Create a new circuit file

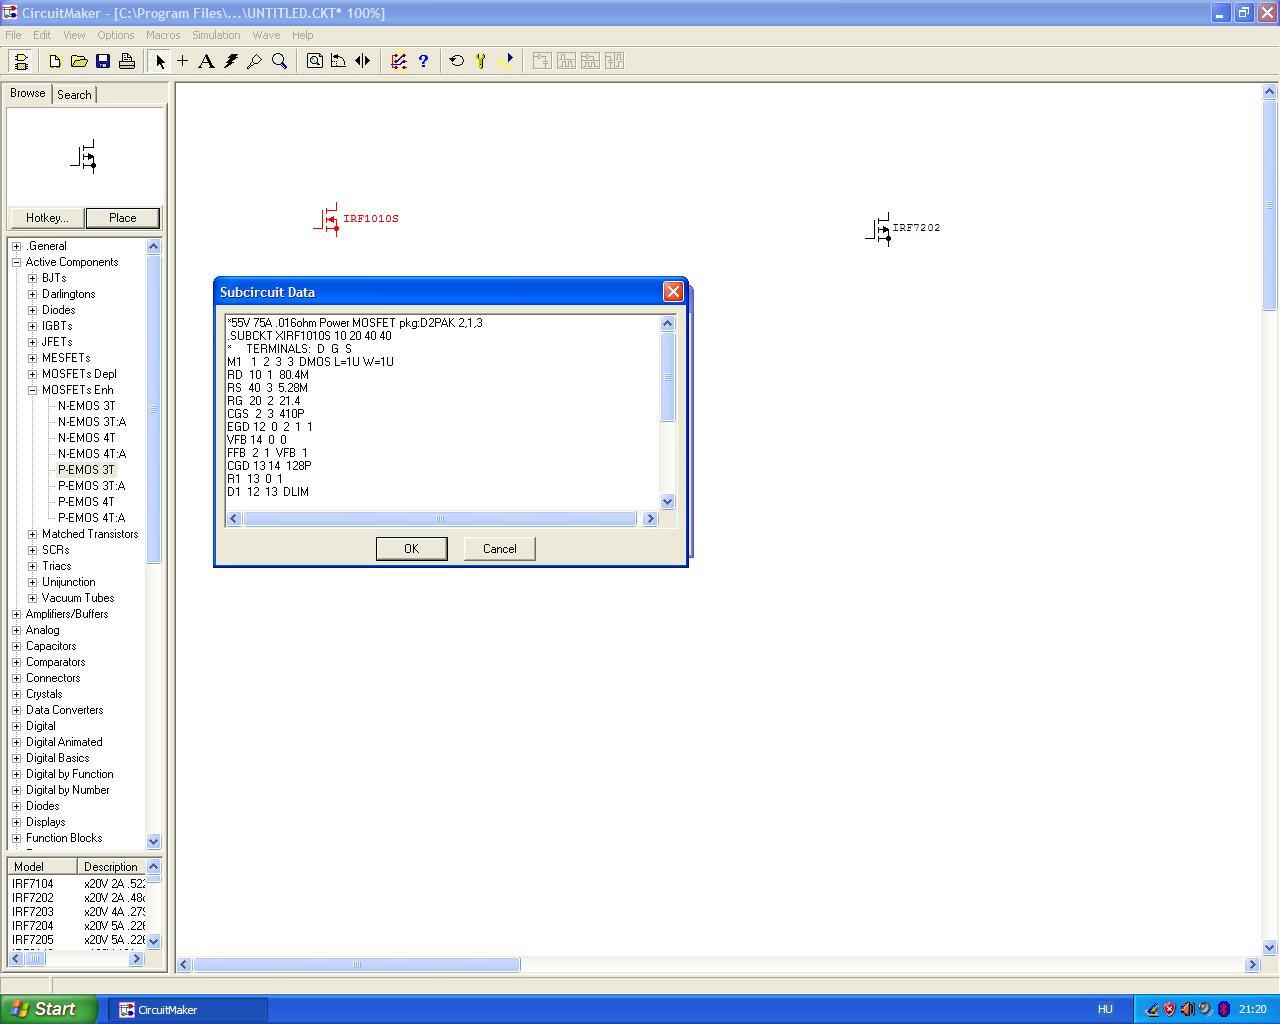point(55,61)
